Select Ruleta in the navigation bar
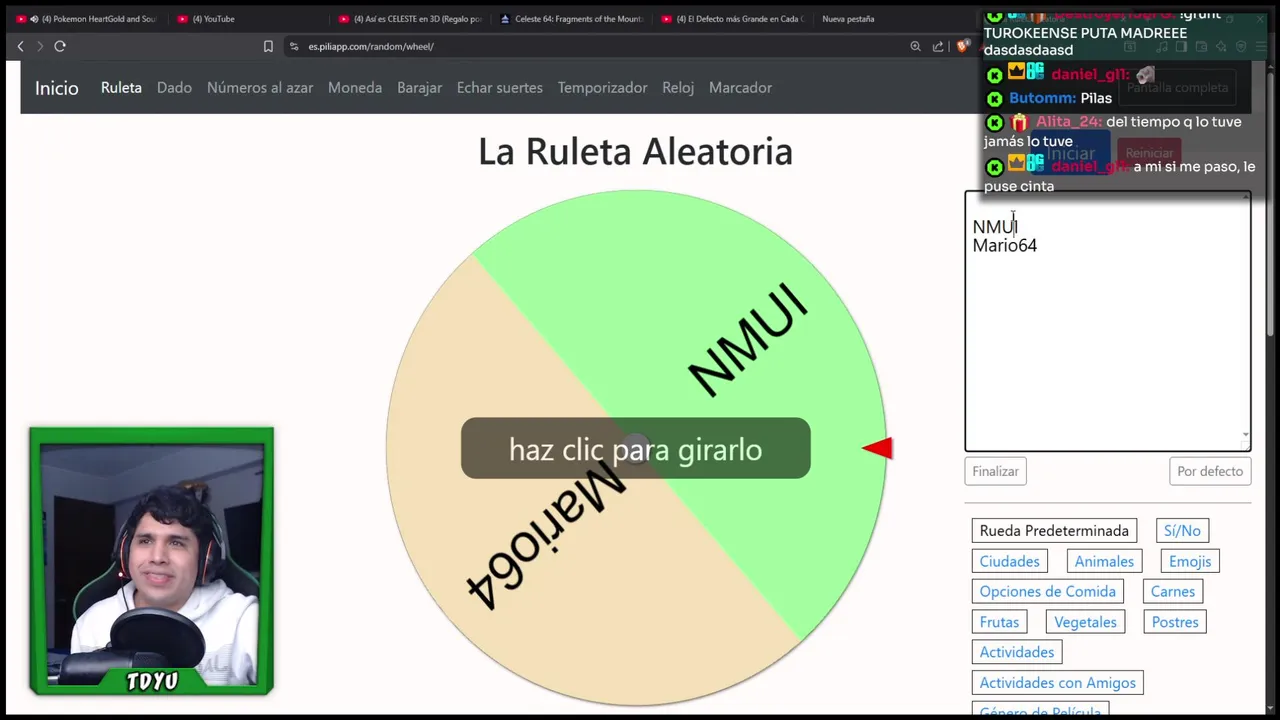Screen dimensions: 1280x720 point(121,88)
